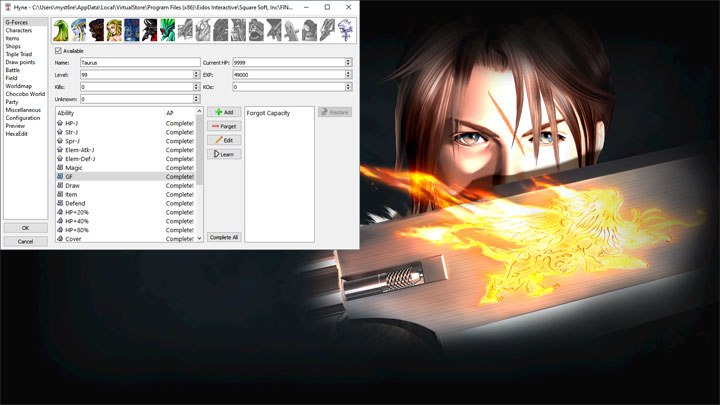Switch to the Miscellaneous section
720x405 pixels.
(25, 110)
